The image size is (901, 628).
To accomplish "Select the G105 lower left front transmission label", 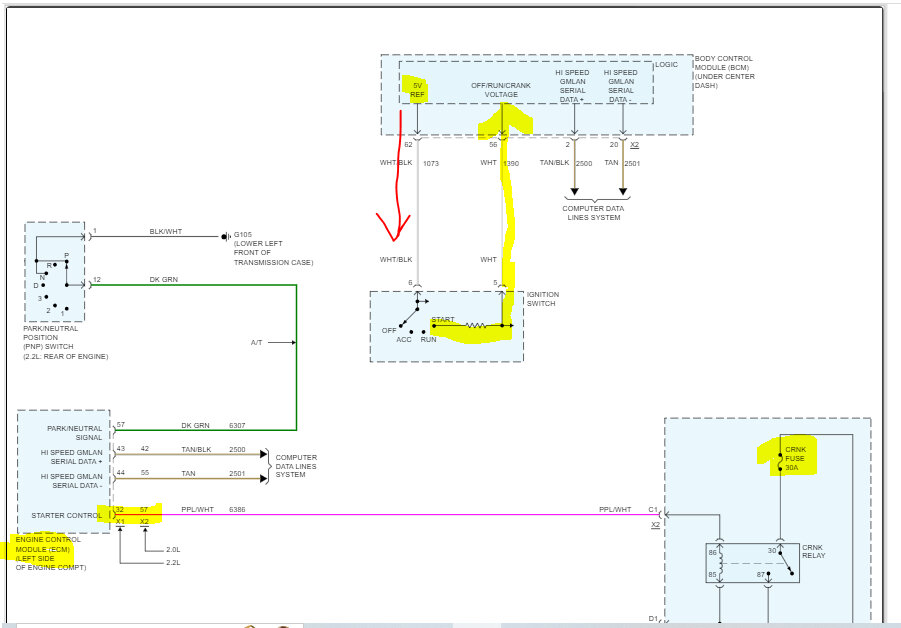I will point(273,248).
